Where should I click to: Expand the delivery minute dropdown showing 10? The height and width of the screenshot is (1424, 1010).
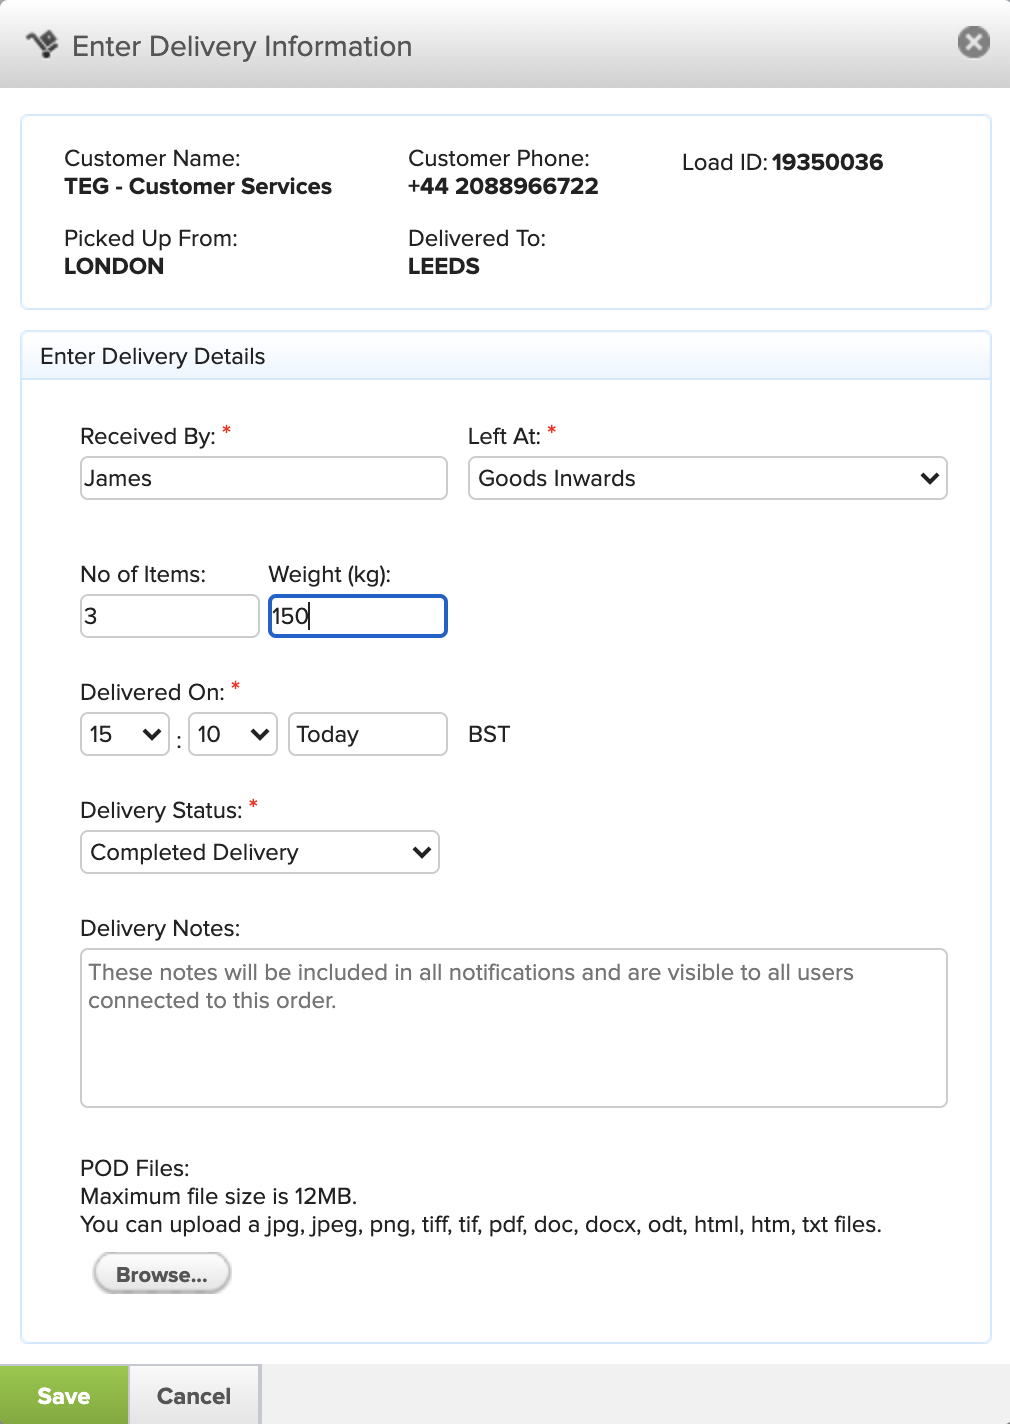tap(232, 734)
